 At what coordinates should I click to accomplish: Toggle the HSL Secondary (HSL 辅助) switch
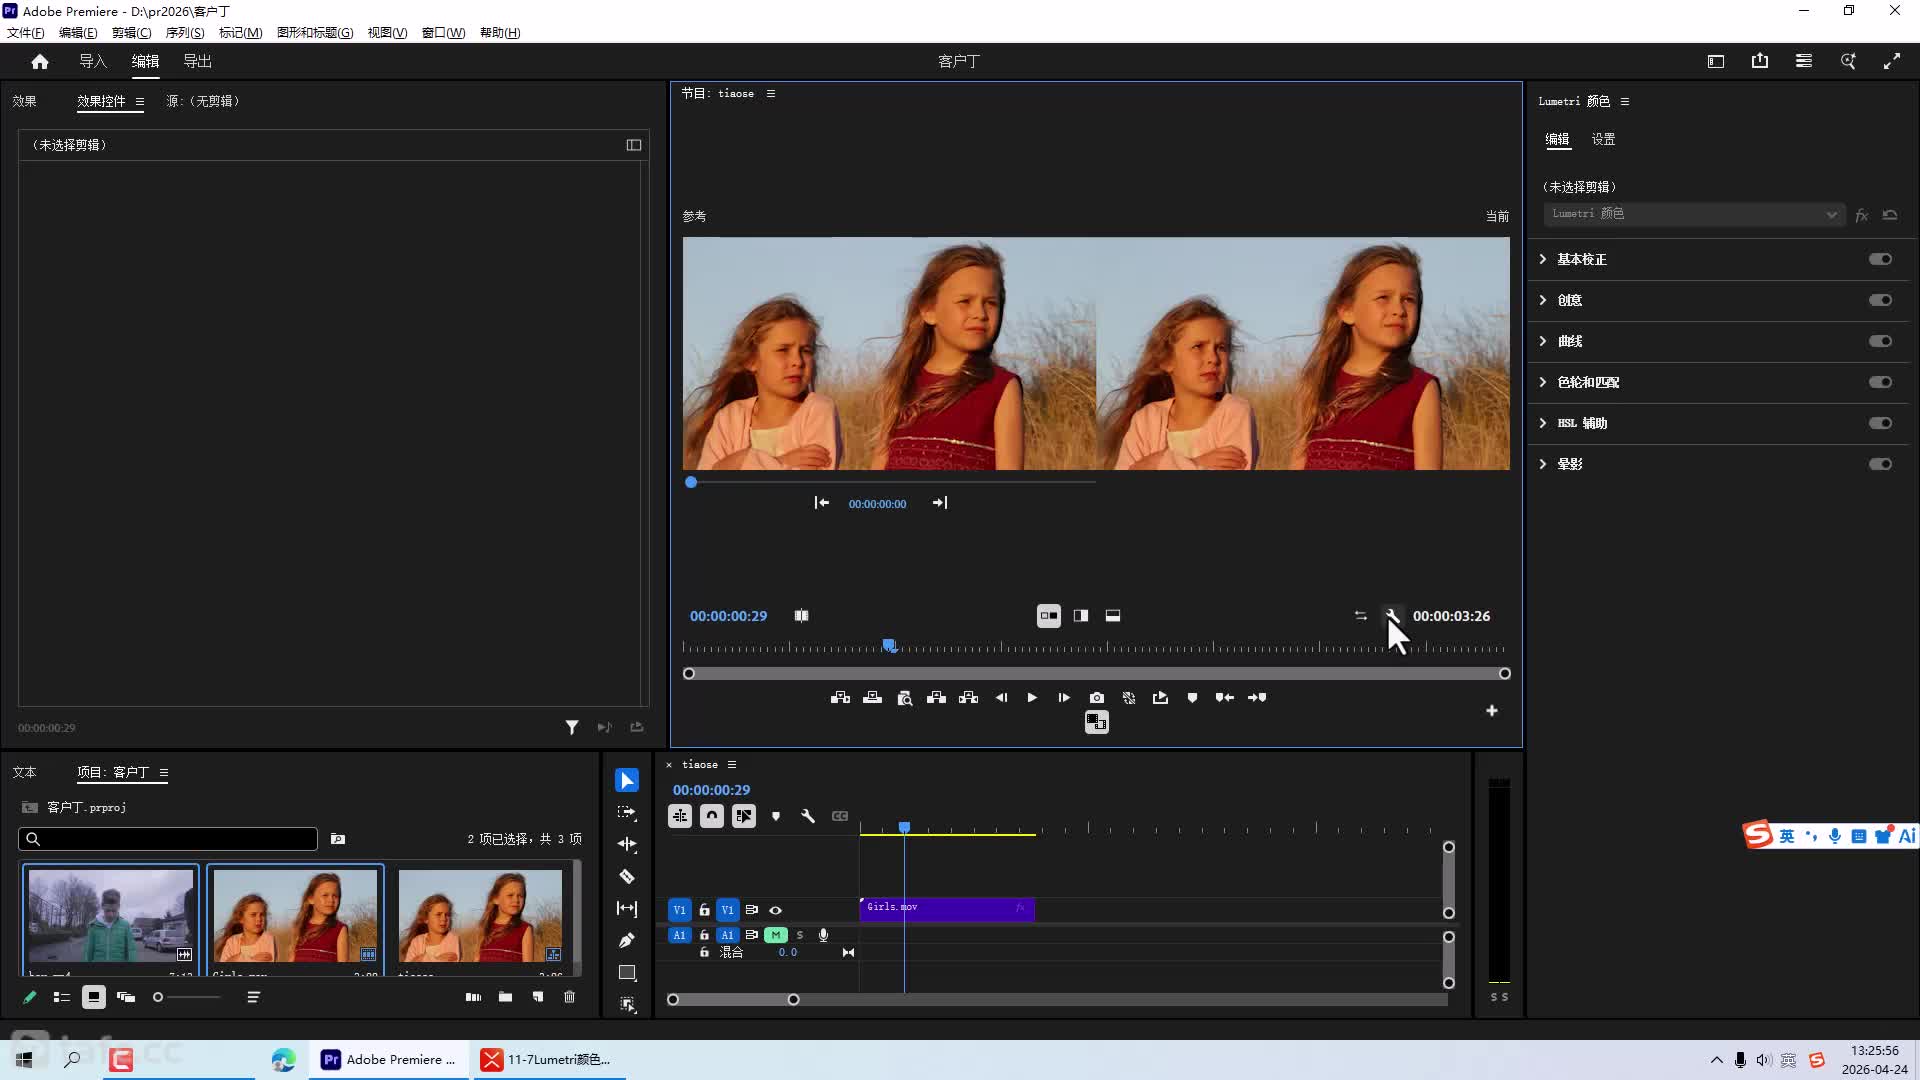click(1880, 423)
